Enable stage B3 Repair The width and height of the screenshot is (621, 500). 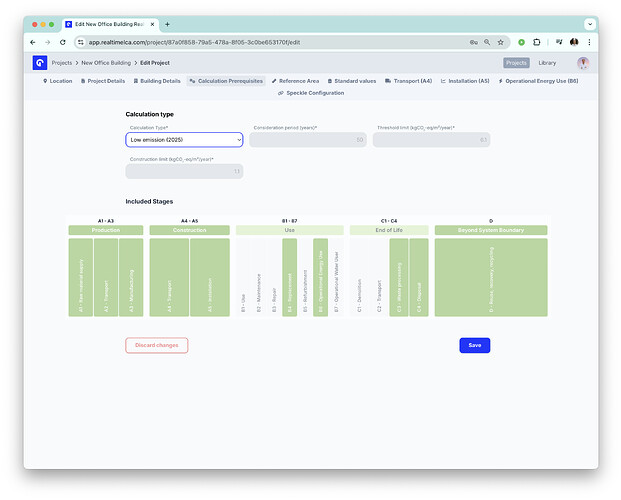pyautogui.click(x=274, y=277)
